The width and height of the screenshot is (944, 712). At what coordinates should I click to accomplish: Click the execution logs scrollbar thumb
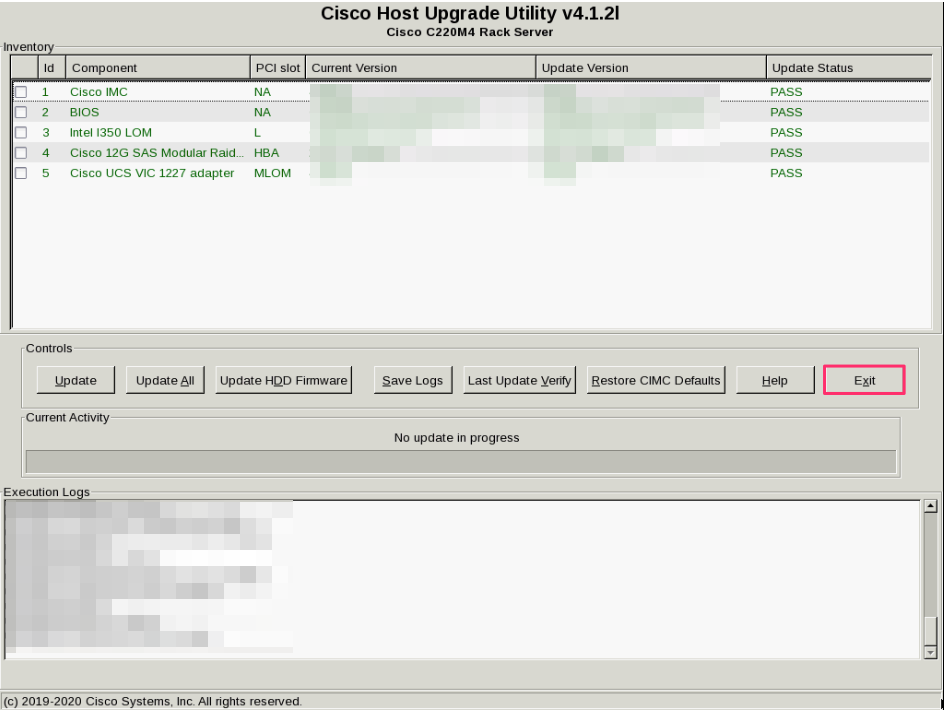(931, 631)
